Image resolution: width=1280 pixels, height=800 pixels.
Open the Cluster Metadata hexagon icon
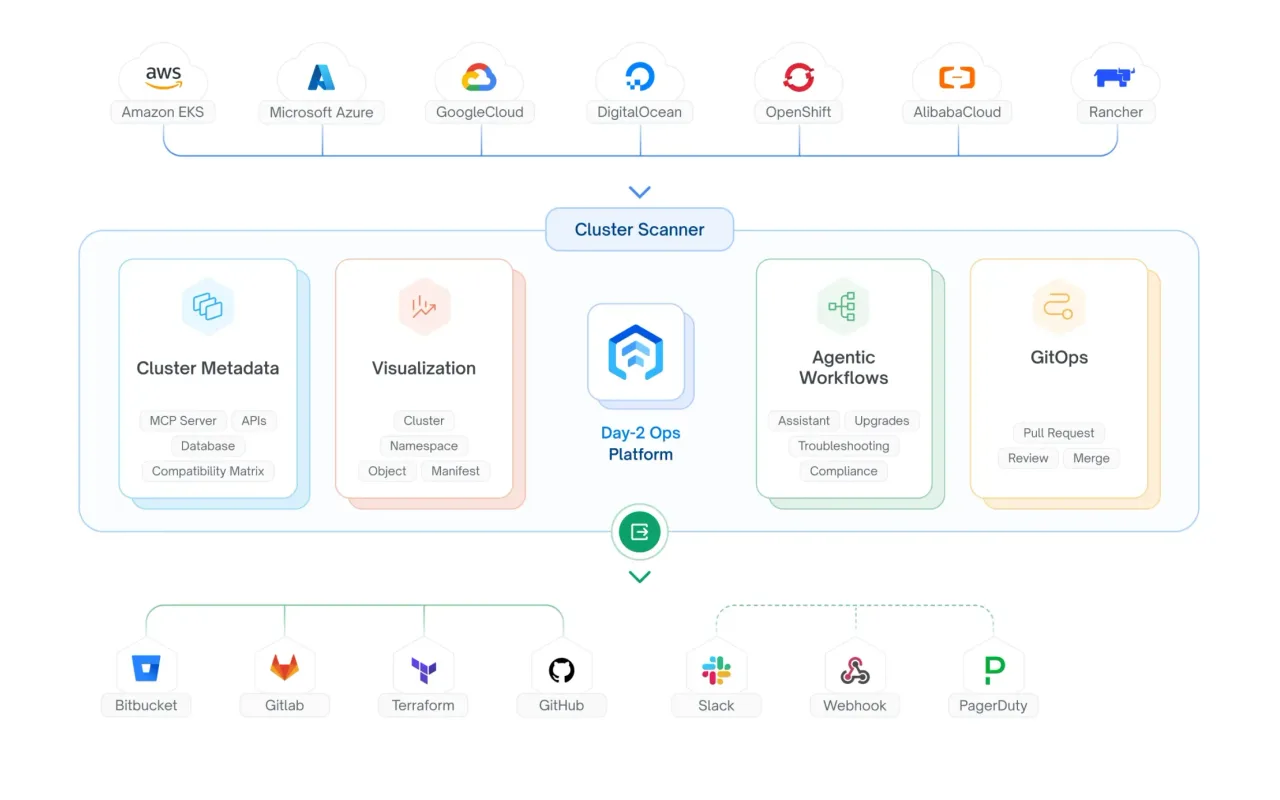click(x=208, y=306)
